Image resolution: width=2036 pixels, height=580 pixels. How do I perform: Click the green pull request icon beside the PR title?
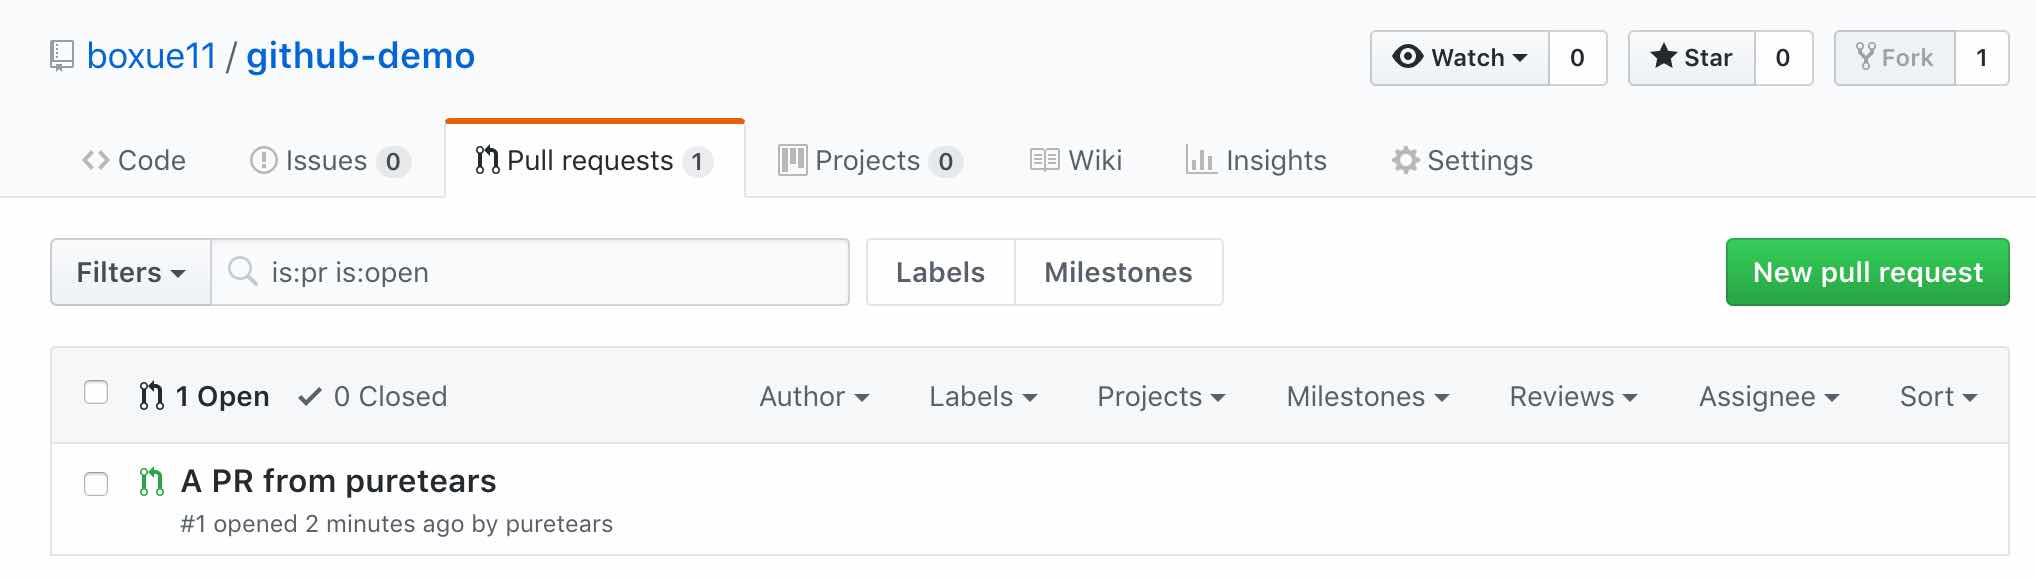(x=150, y=482)
